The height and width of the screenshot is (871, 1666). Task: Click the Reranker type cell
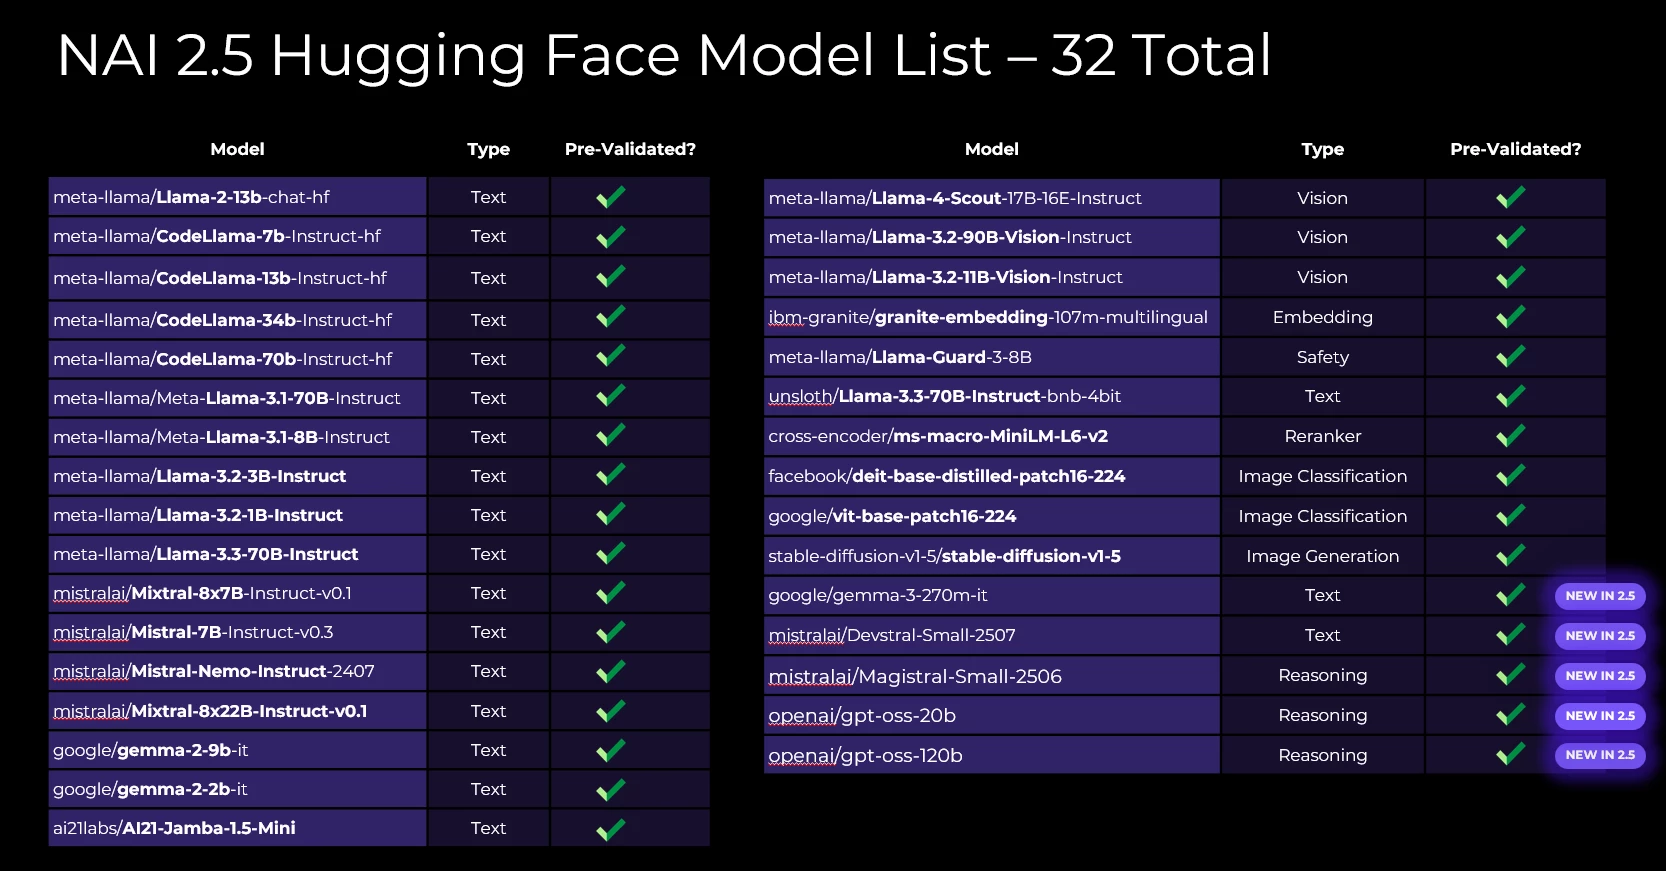(x=1322, y=436)
